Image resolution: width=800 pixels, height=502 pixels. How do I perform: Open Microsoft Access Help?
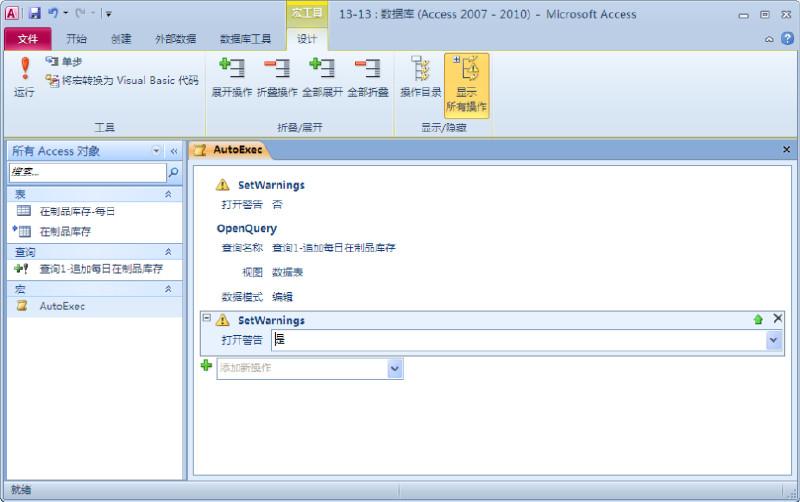click(x=787, y=39)
